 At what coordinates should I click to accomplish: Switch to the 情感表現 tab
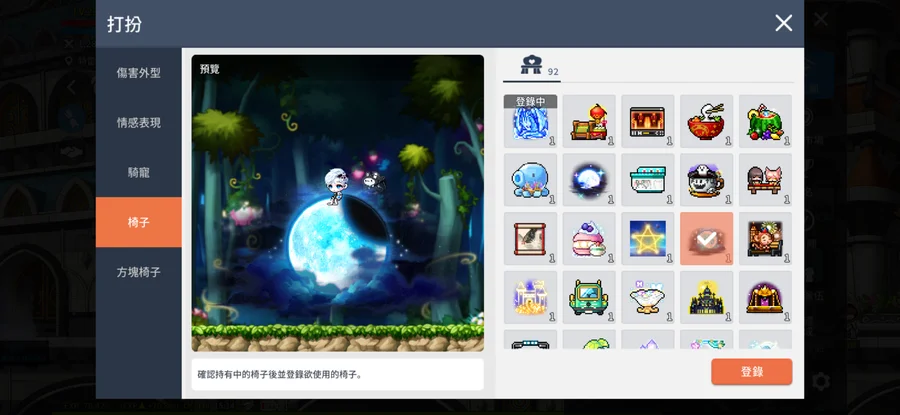click(x=138, y=122)
